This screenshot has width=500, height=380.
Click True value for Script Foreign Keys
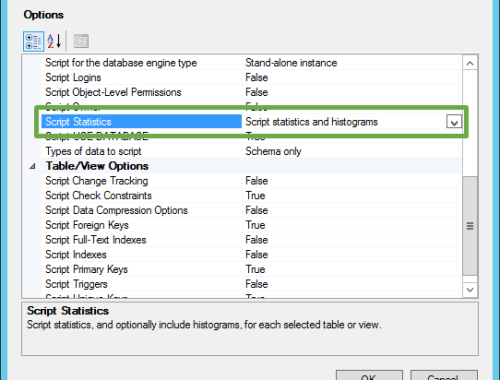[255, 225]
